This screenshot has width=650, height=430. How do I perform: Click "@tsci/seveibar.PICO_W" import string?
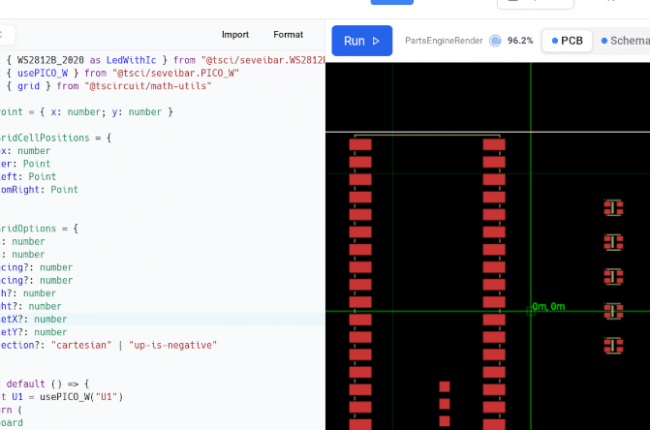[x=175, y=73]
